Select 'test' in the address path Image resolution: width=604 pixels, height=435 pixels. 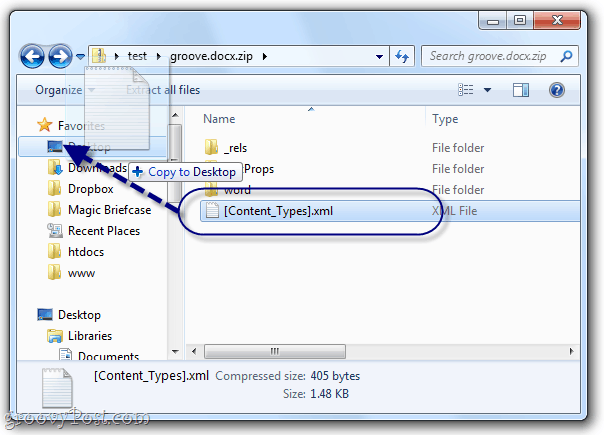[x=137, y=56]
